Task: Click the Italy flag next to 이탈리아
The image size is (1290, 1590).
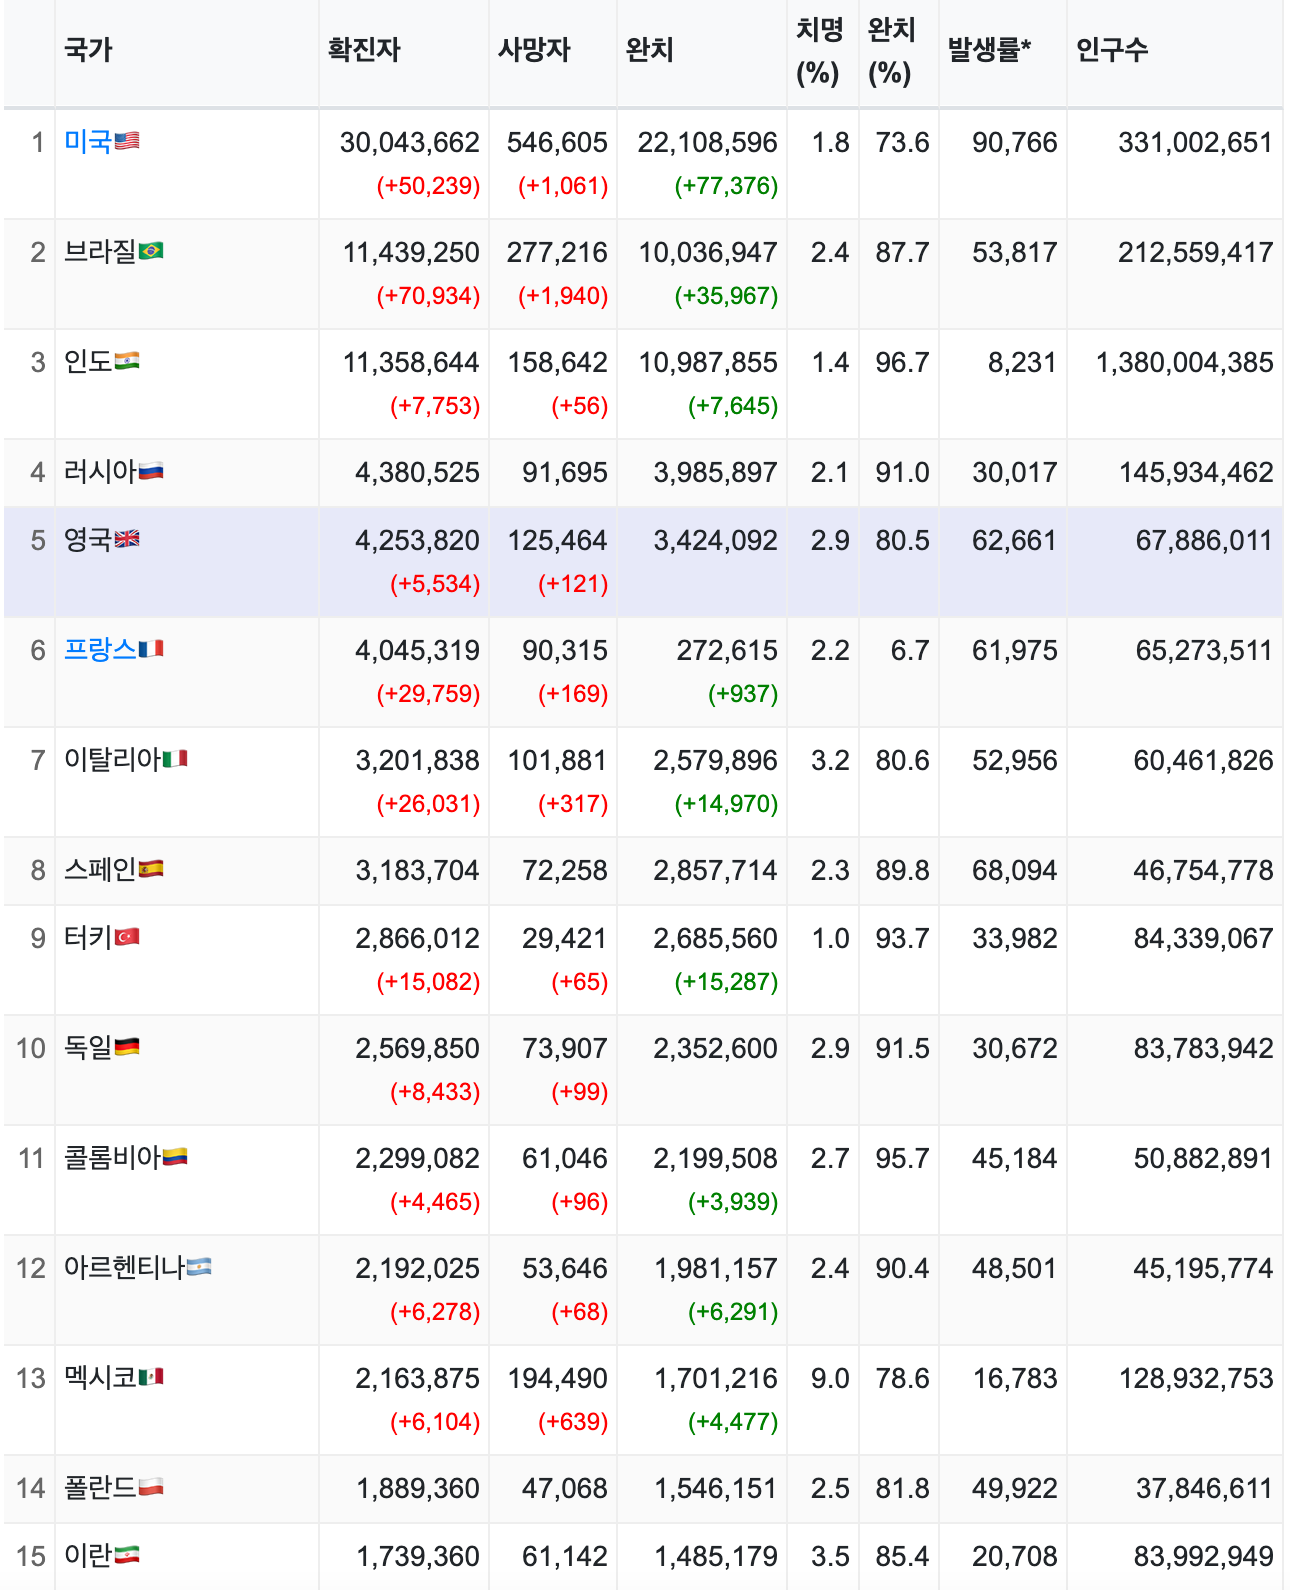Action: coord(175,759)
